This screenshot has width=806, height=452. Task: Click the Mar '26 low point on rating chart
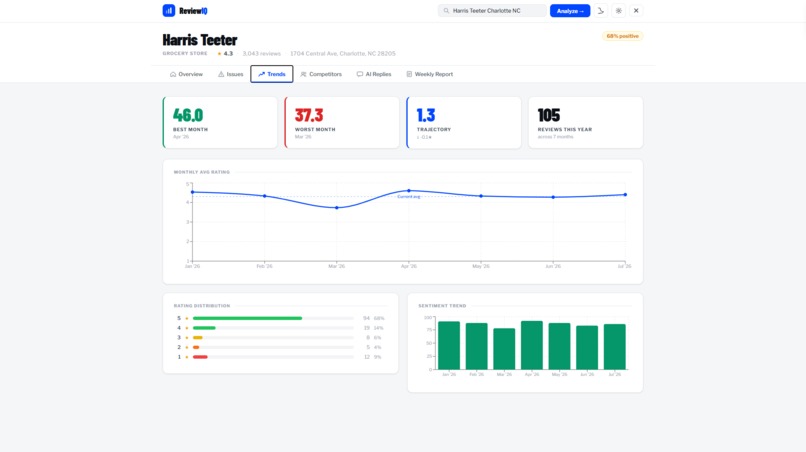click(337, 208)
